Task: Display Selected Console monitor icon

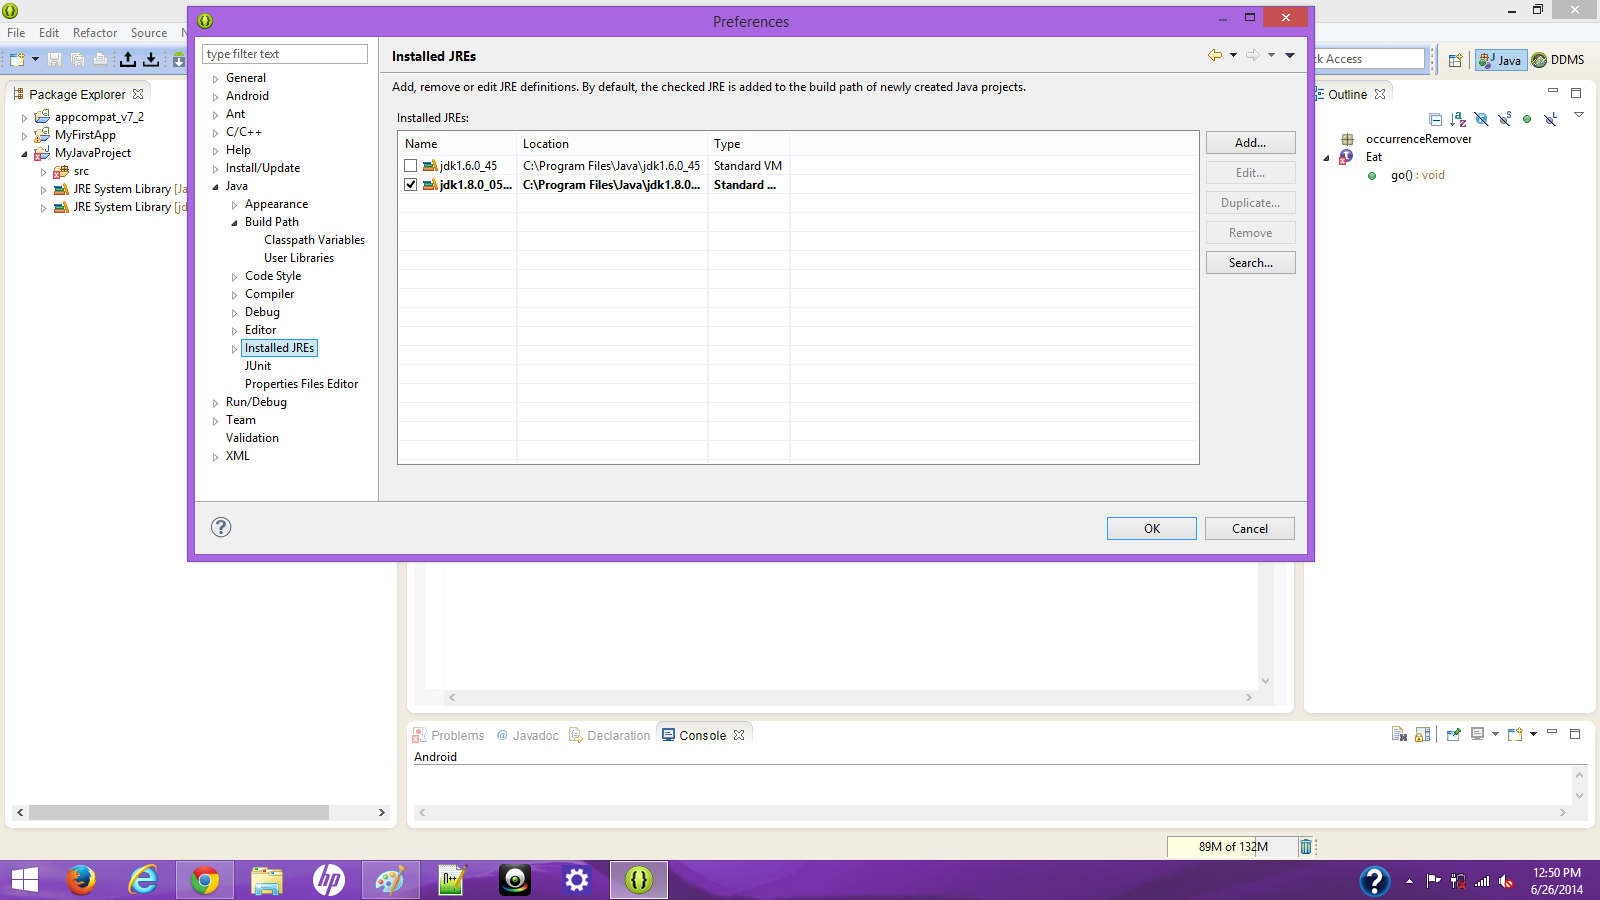Action: click(x=1477, y=735)
